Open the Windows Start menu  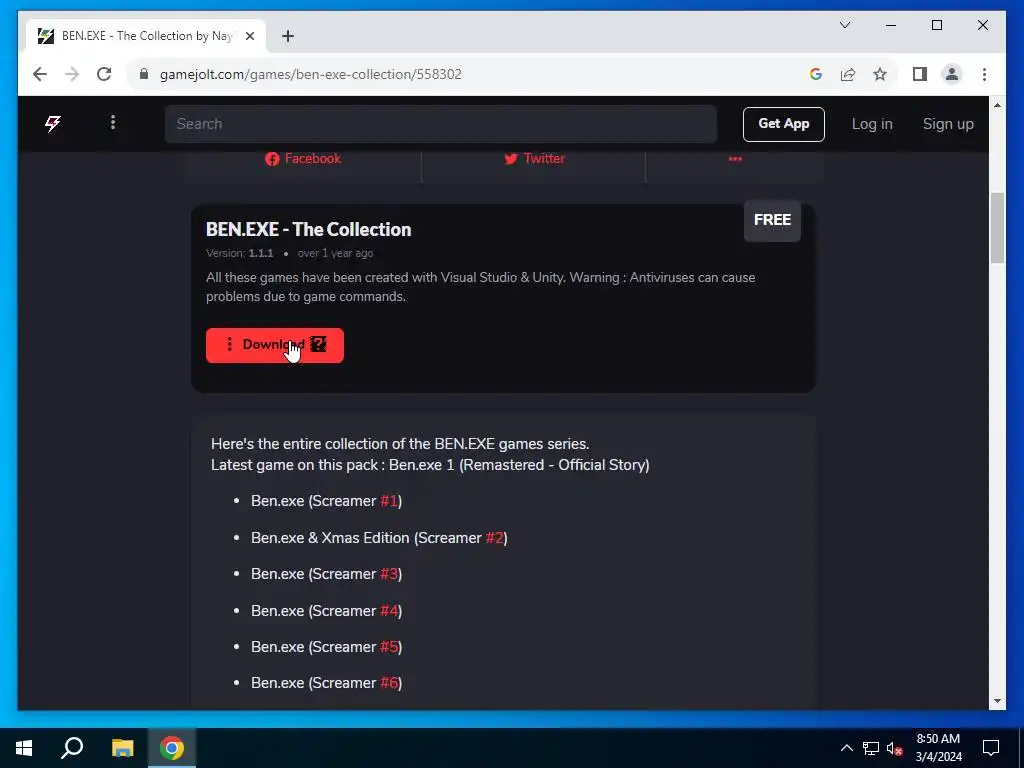tap(24, 748)
